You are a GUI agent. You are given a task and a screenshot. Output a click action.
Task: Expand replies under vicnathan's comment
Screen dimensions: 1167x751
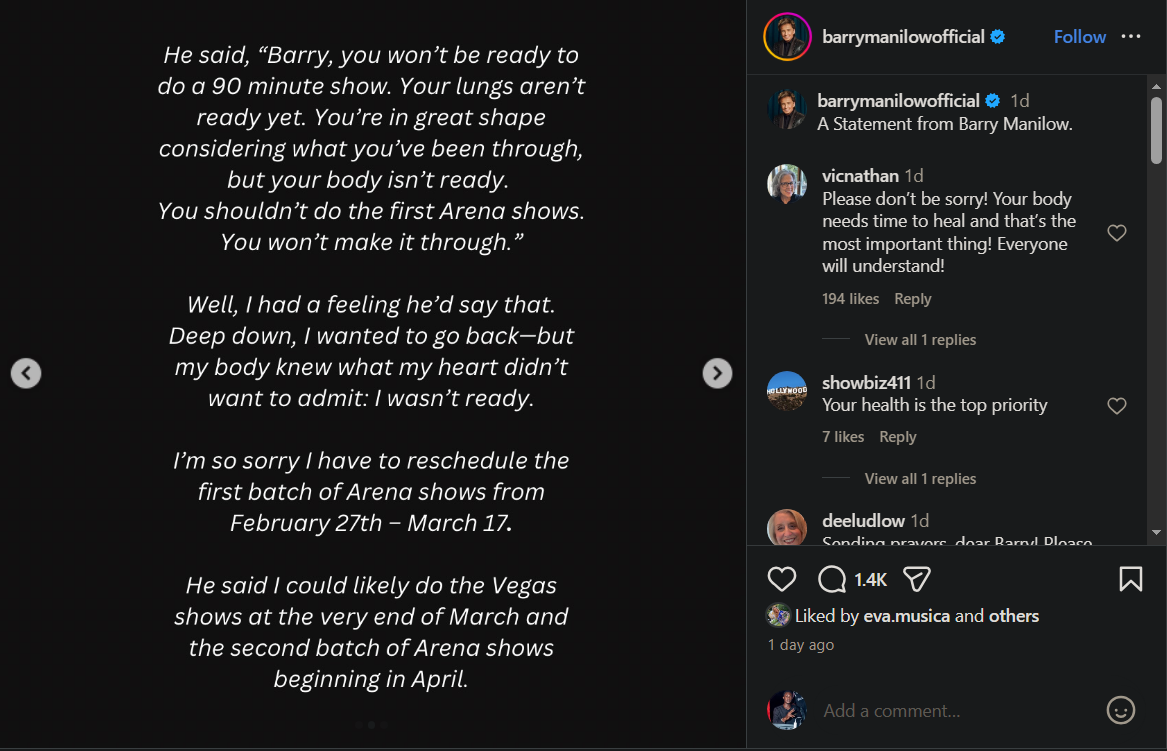coord(920,340)
